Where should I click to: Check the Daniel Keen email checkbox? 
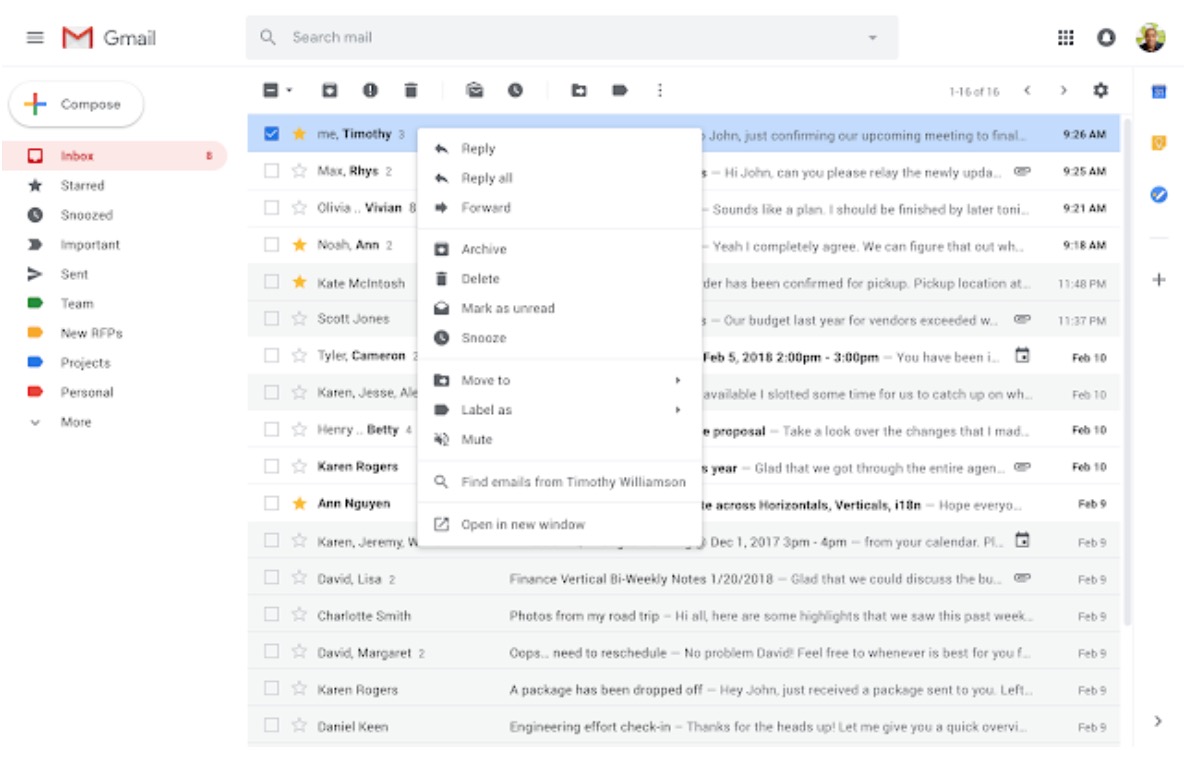click(x=271, y=726)
